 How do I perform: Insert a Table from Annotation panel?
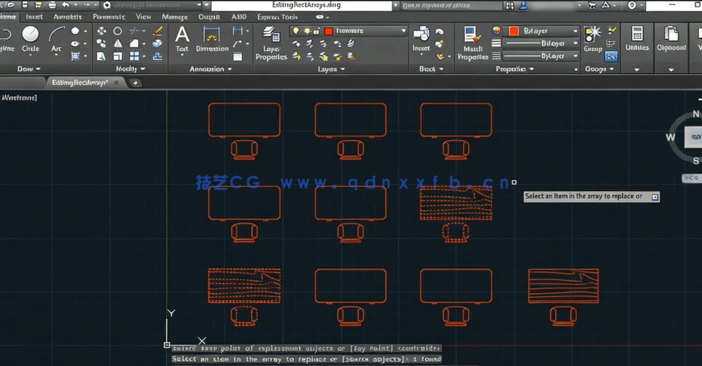238,56
